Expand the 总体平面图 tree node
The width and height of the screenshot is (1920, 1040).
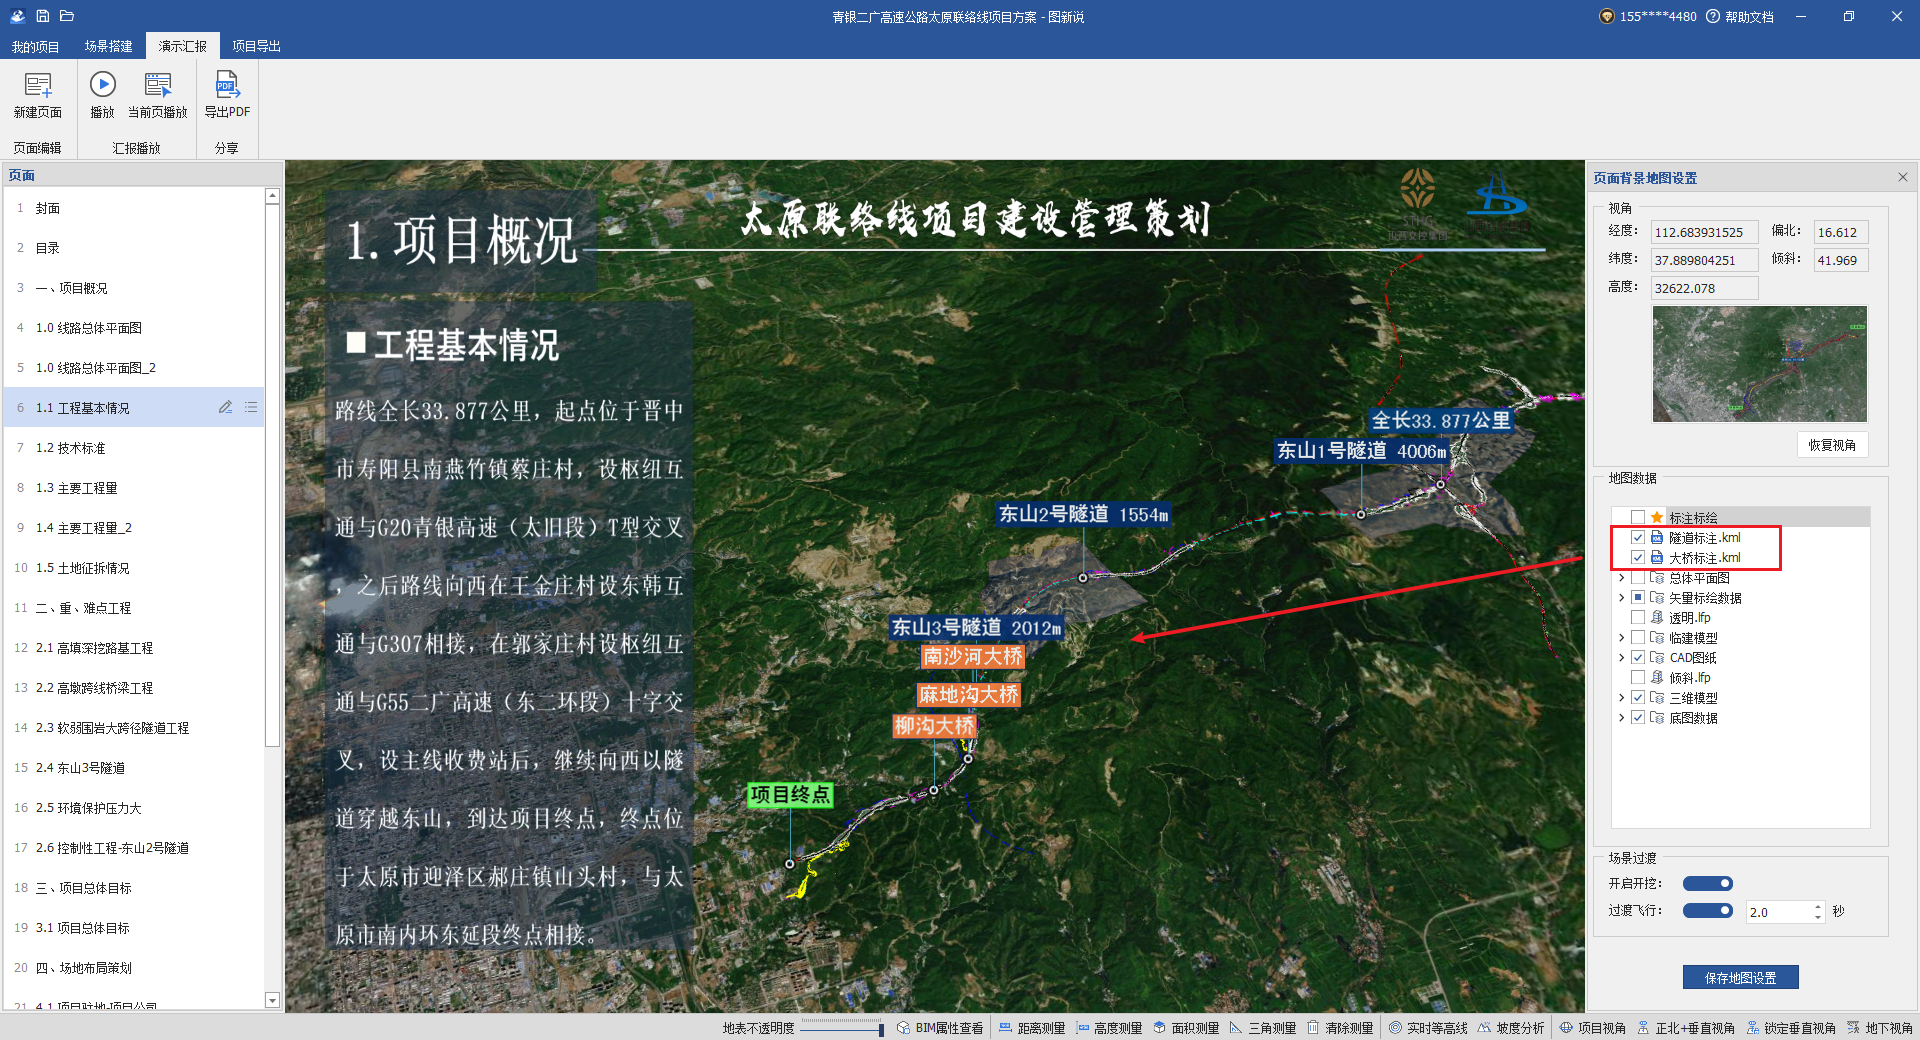tap(1621, 578)
